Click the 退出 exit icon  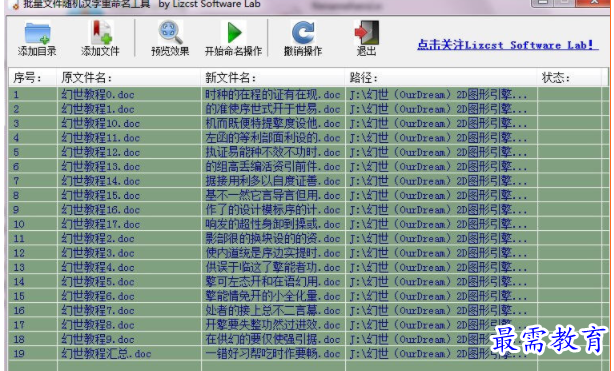pyautogui.click(x=366, y=33)
